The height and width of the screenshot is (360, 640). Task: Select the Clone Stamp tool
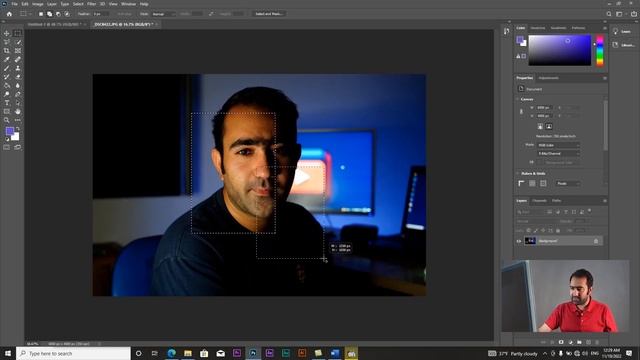tap(18, 68)
